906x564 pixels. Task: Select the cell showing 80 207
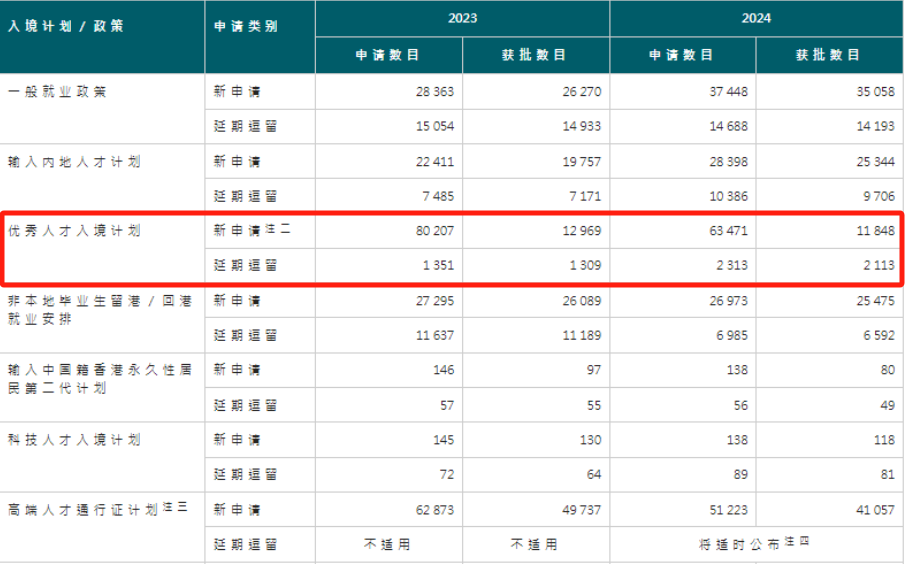pos(433,231)
